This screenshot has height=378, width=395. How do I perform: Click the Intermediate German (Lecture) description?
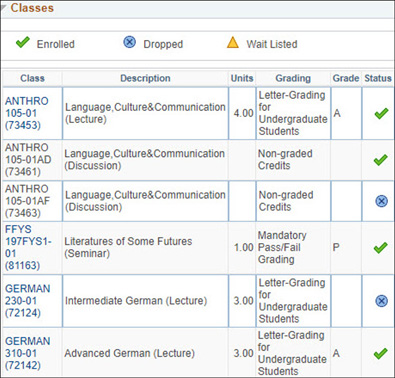136,301
